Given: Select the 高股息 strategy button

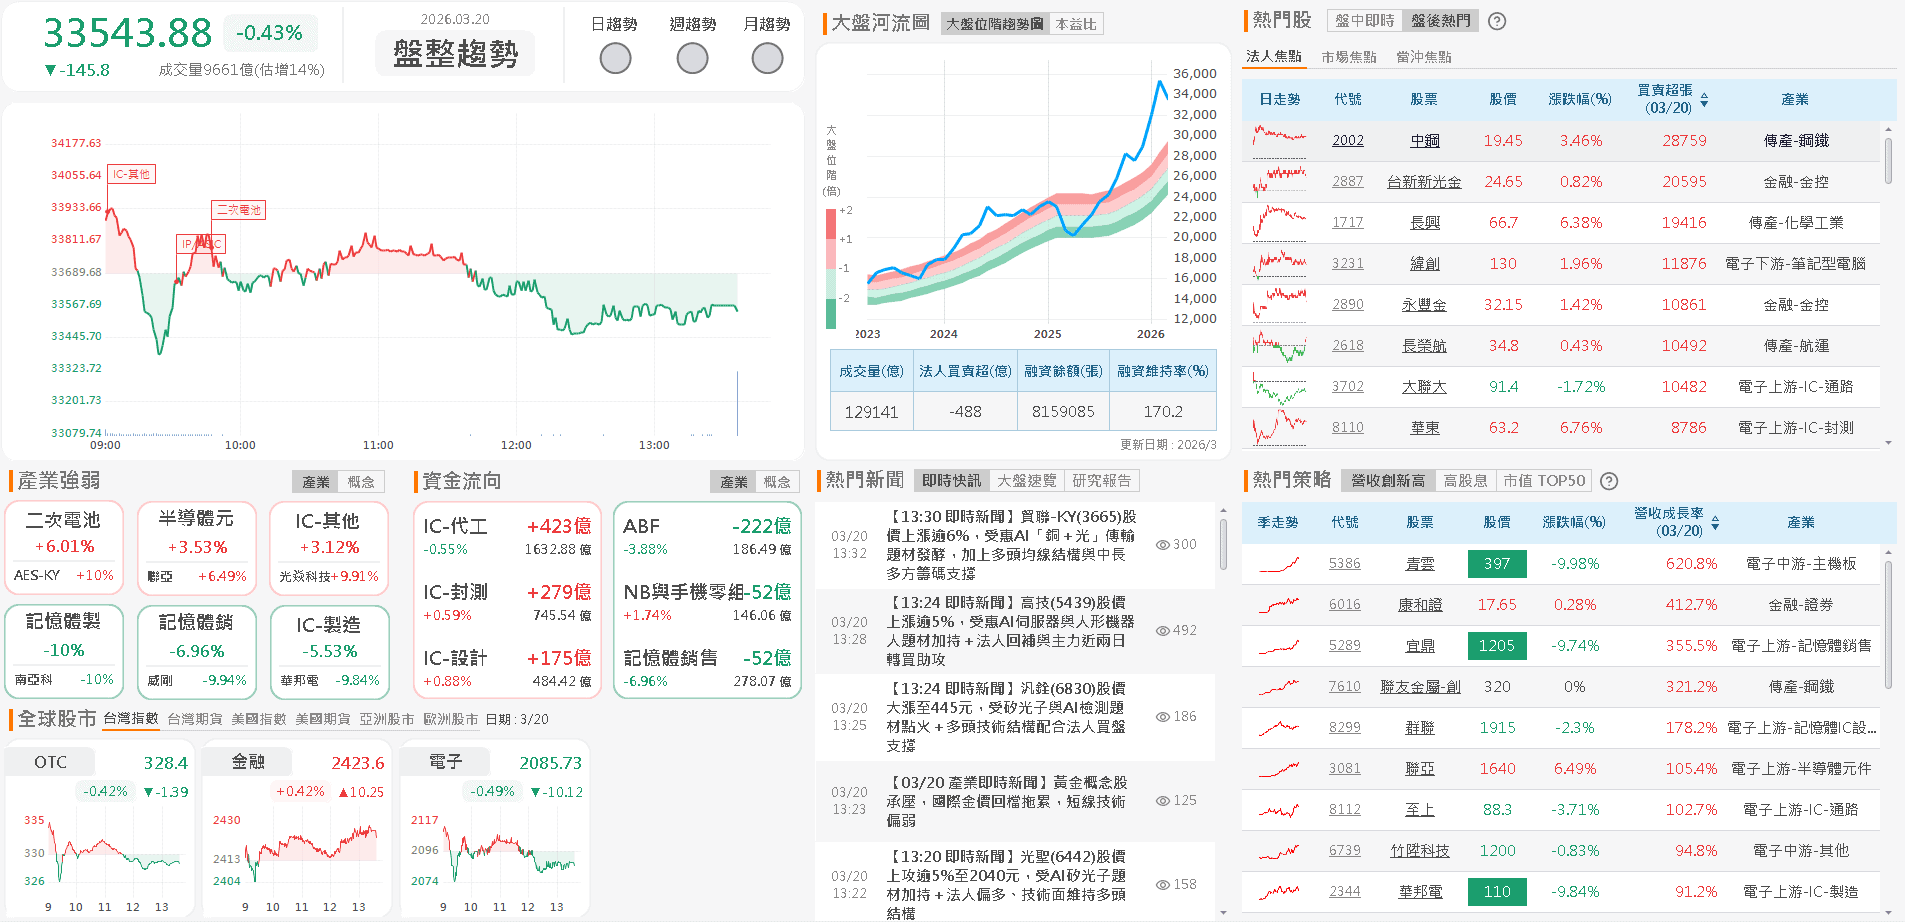Looking at the screenshot, I should (1466, 480).
